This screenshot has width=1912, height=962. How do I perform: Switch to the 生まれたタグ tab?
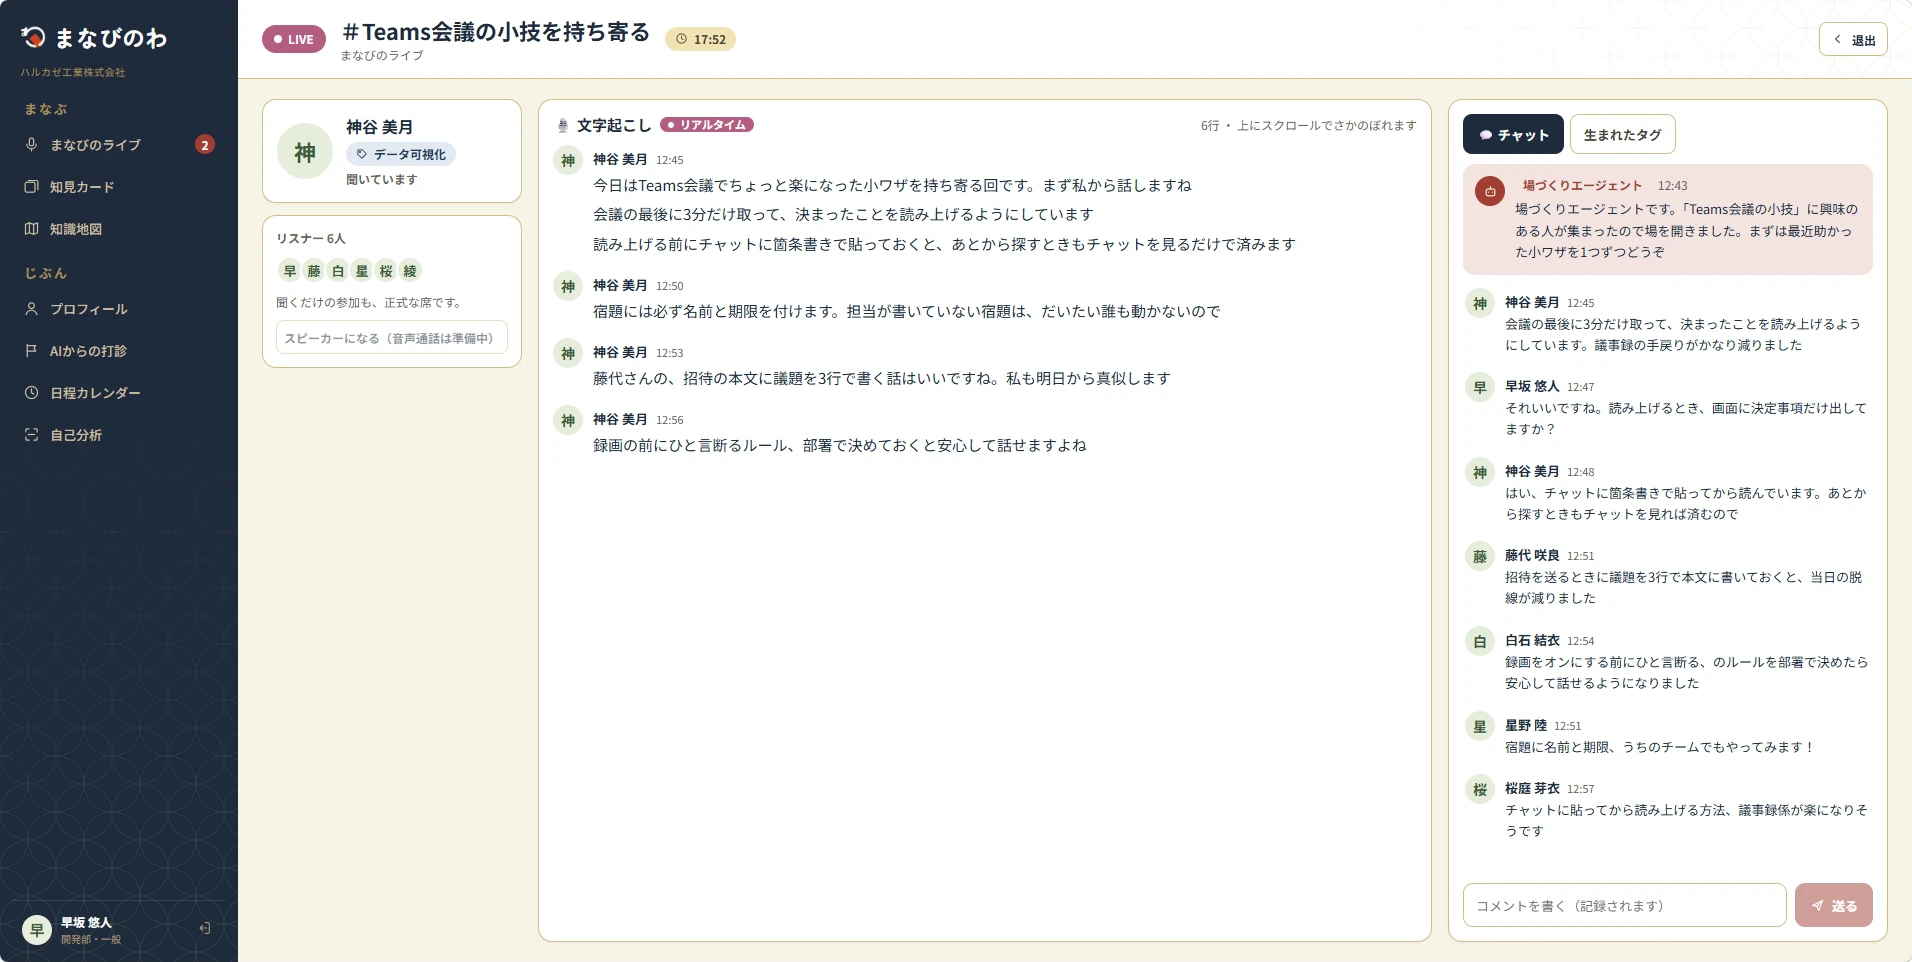[x=1622, y=135]
